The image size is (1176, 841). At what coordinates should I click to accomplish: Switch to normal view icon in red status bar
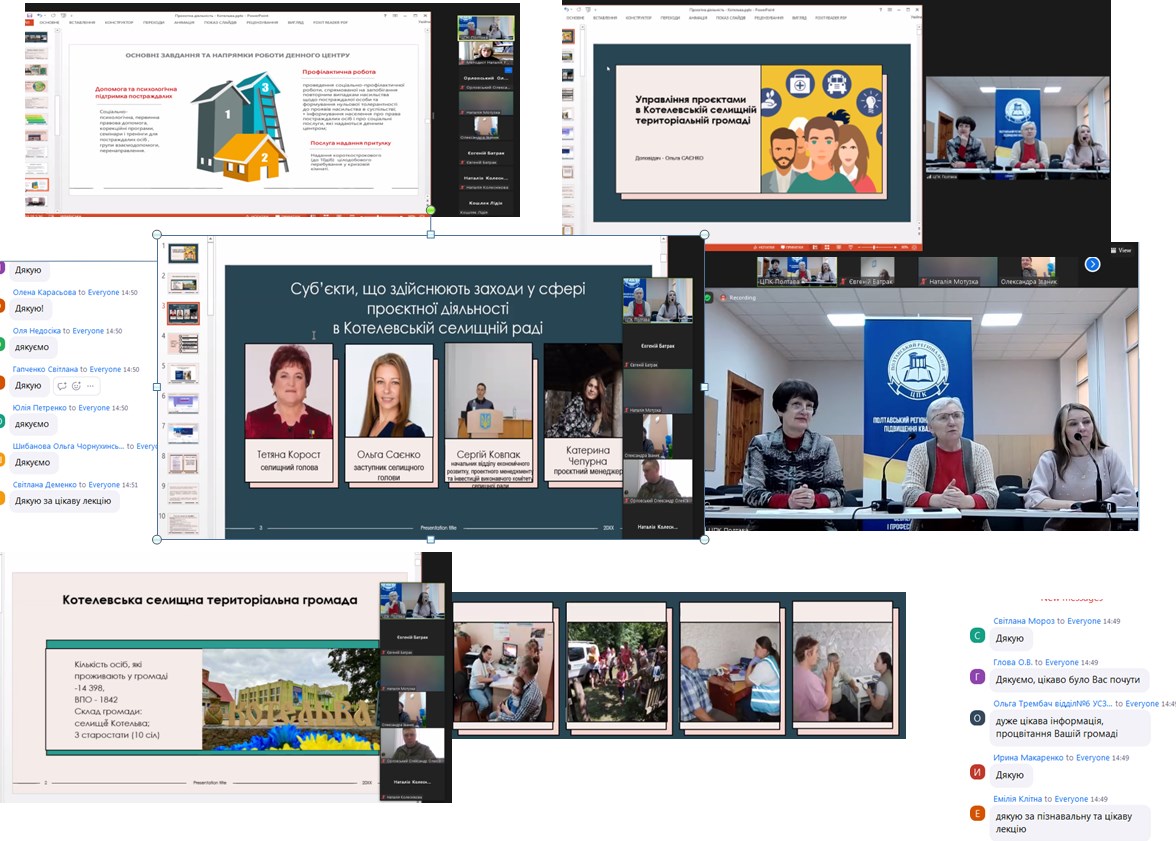point(817,247)
